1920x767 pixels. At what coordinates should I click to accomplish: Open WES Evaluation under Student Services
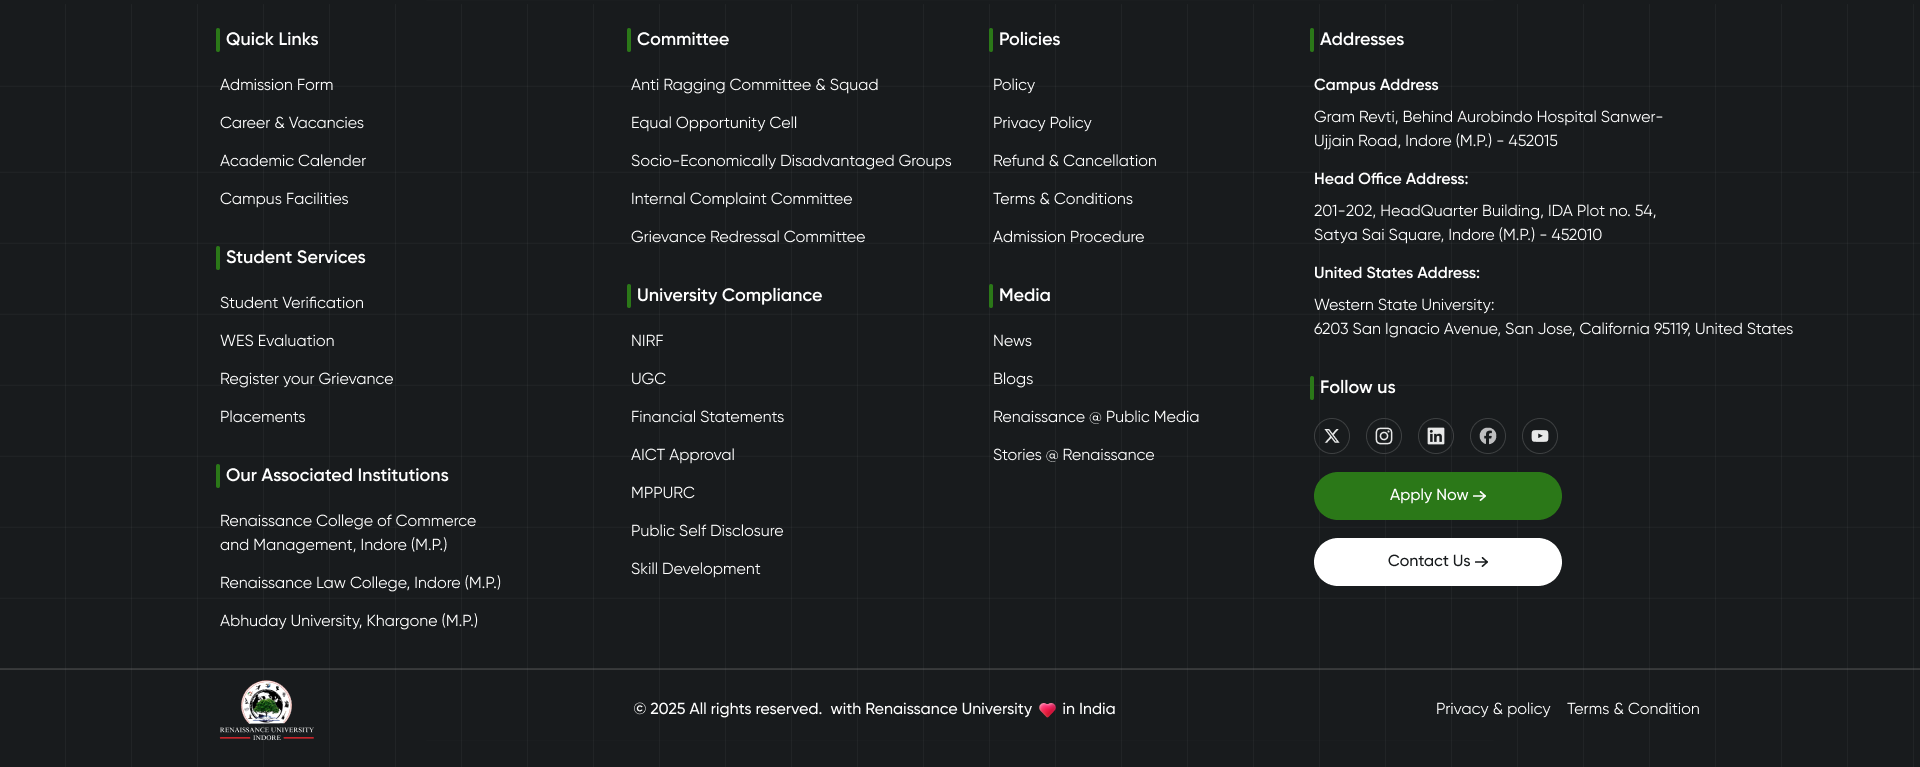coord(277,341)
